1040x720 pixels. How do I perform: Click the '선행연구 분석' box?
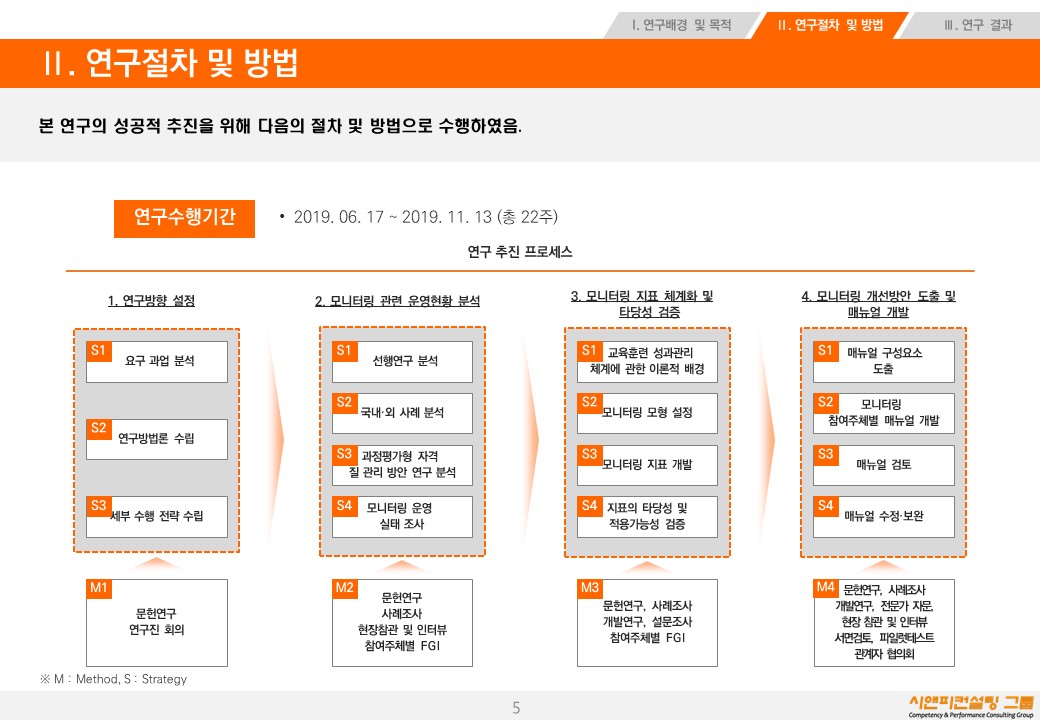[402, 361]
